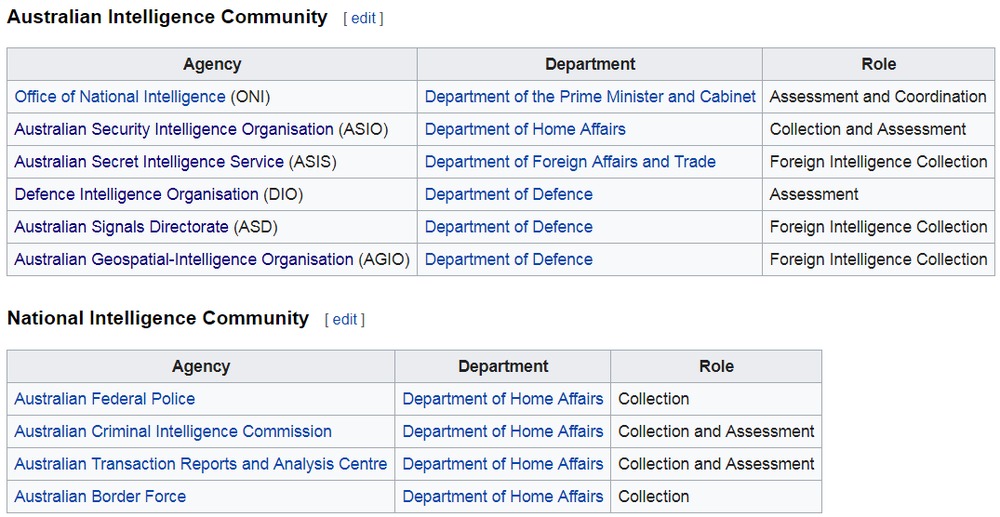Select Department of Defence in ASD row
The height and width of the screenshot is (517, 1000).
tap(508, 227)
